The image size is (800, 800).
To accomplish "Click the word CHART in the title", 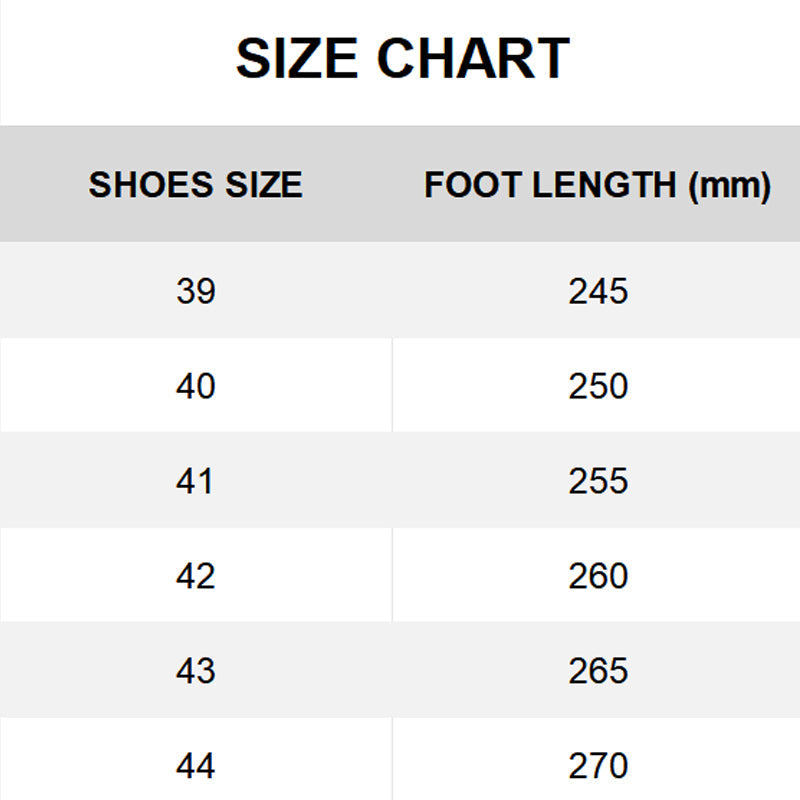I will point(474,59).
